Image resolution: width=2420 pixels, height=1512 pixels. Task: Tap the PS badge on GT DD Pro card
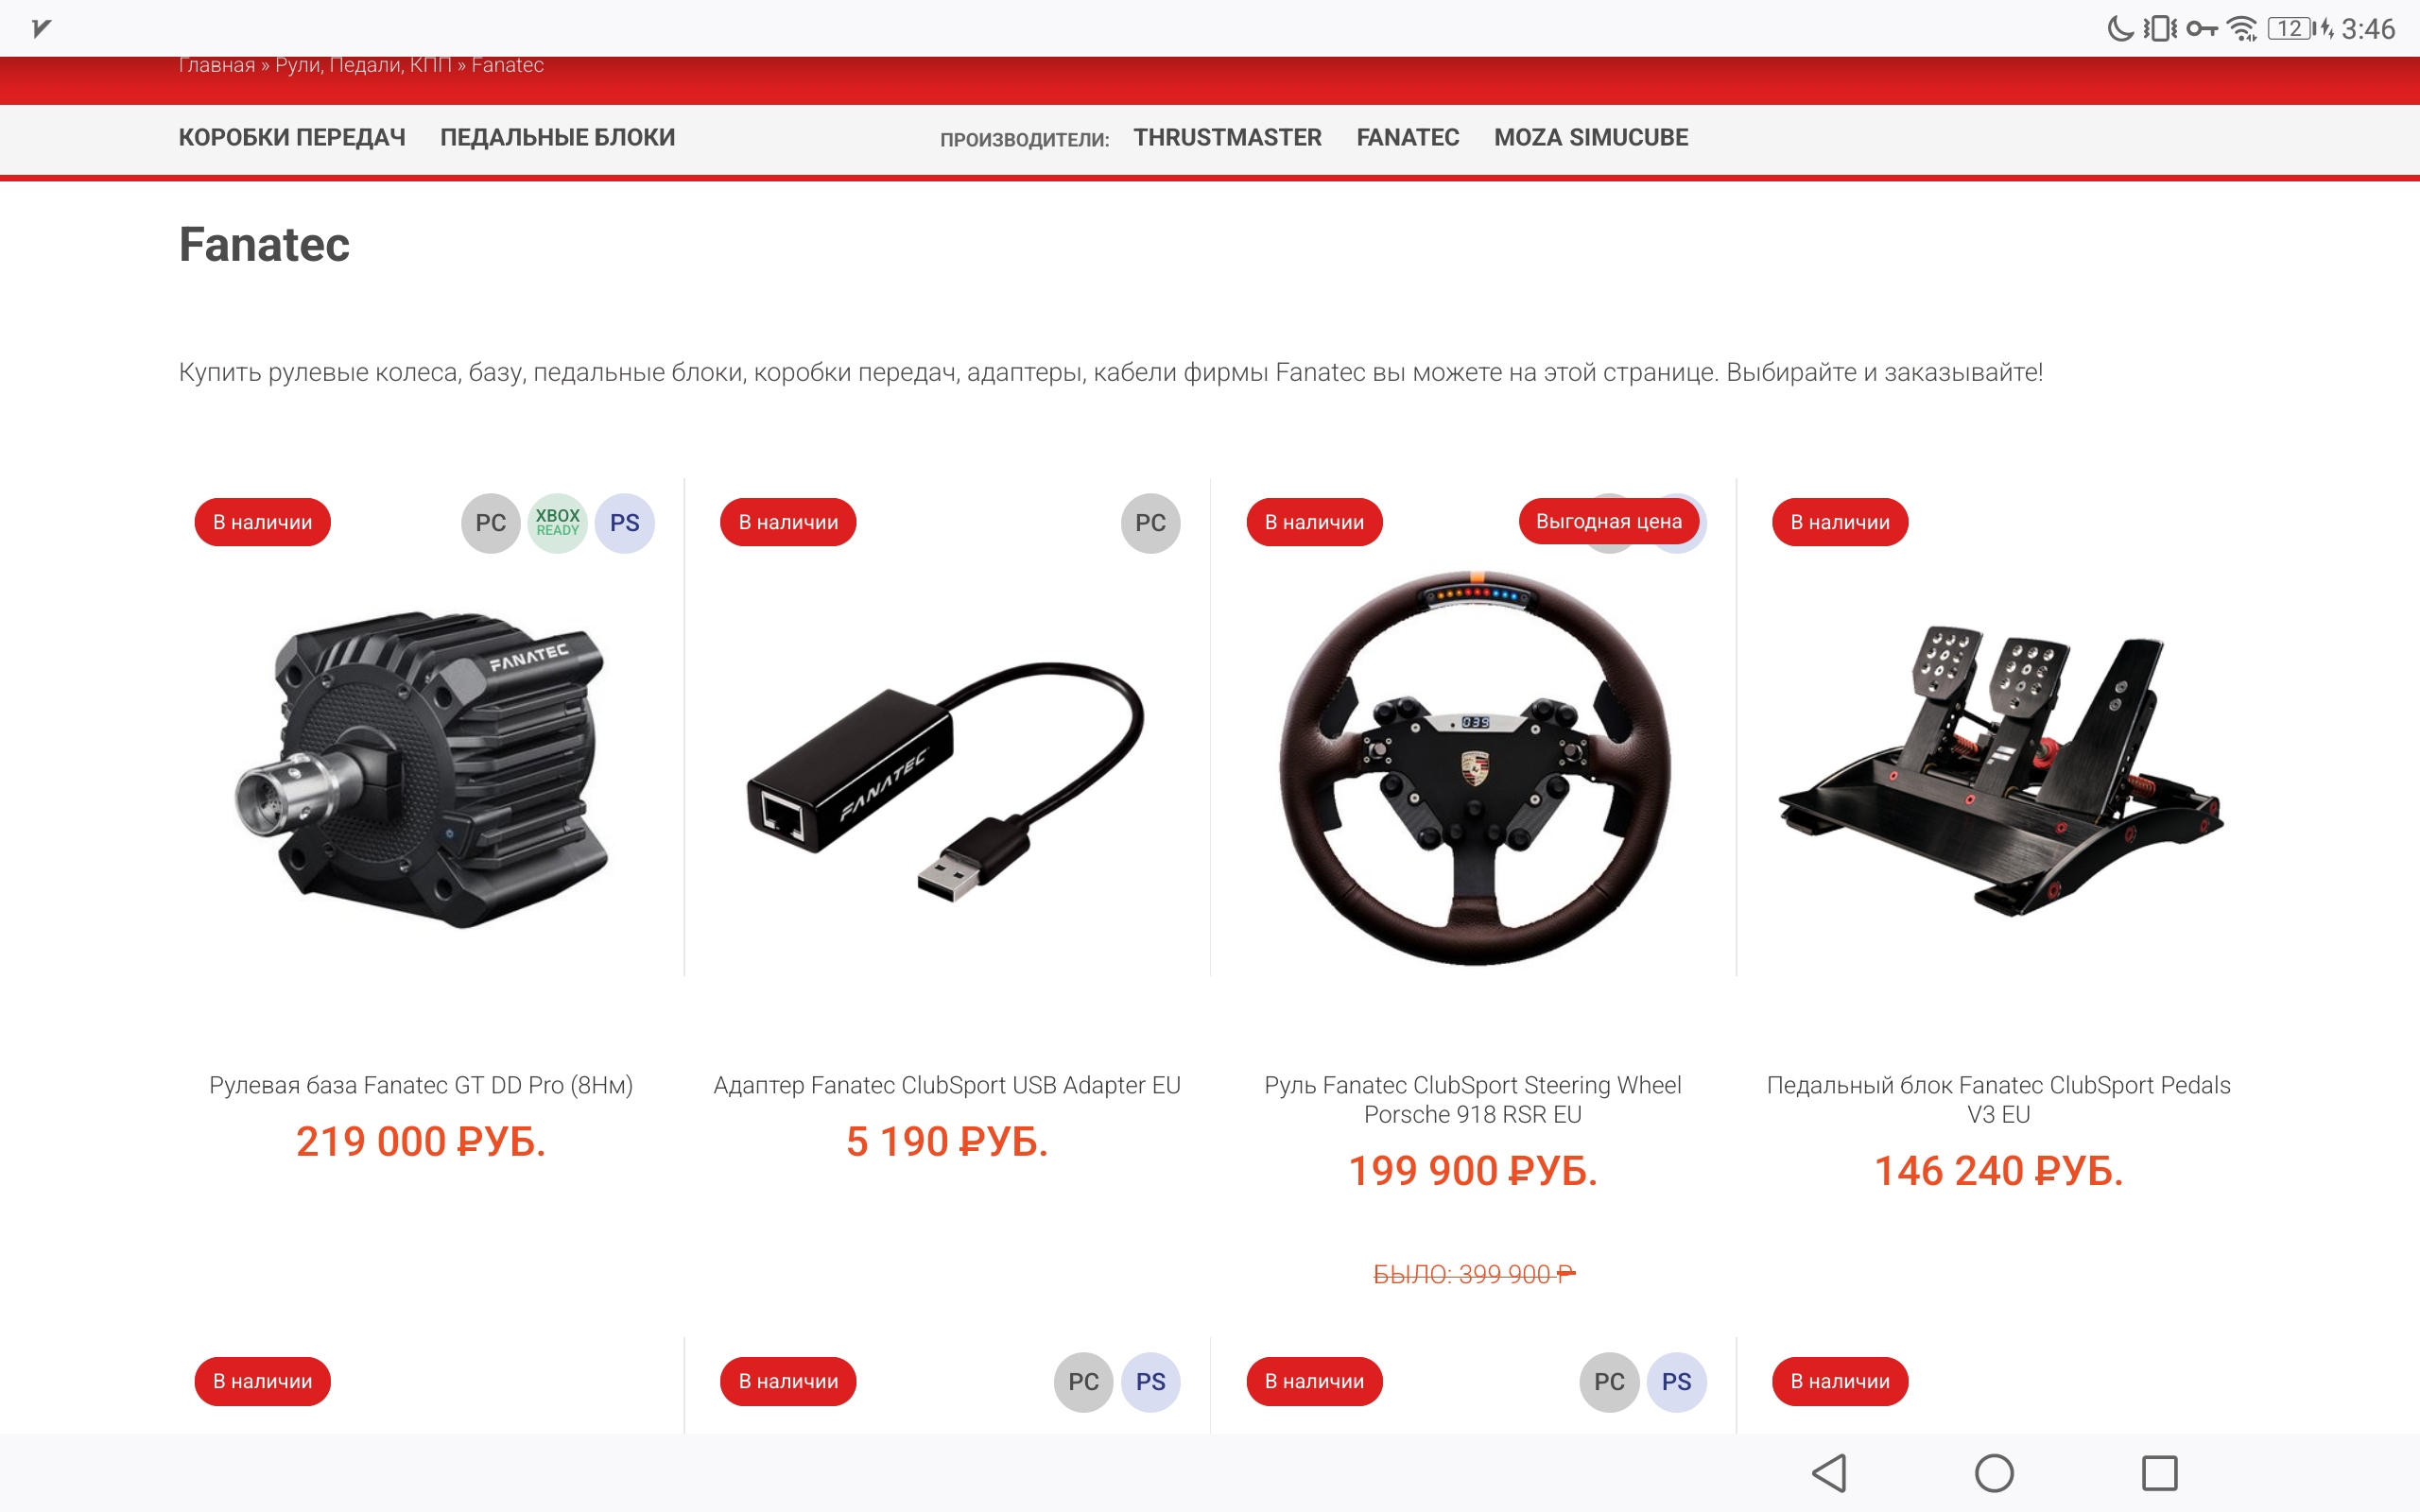[x=624, y=523]
